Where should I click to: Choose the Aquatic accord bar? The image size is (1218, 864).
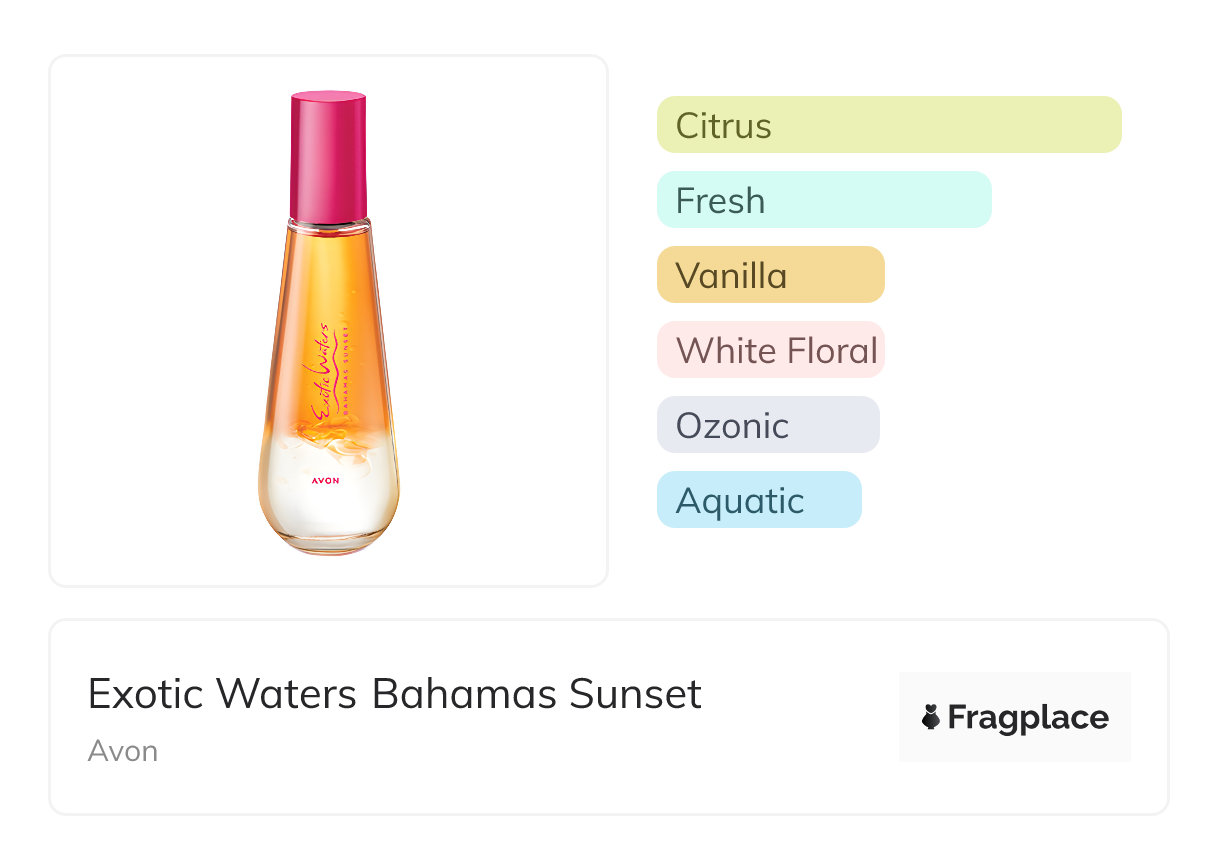(758, 500)
